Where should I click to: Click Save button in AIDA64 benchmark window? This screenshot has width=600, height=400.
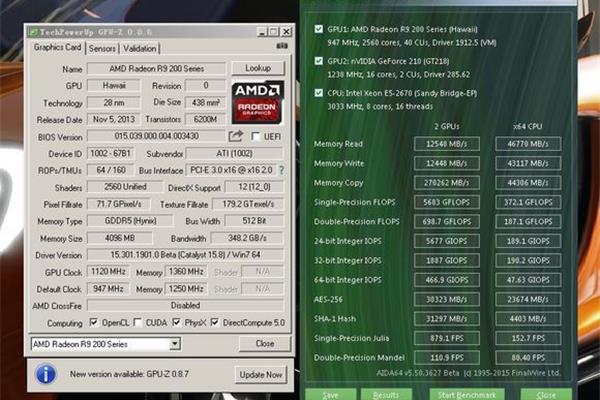click(x=331, y=395)
